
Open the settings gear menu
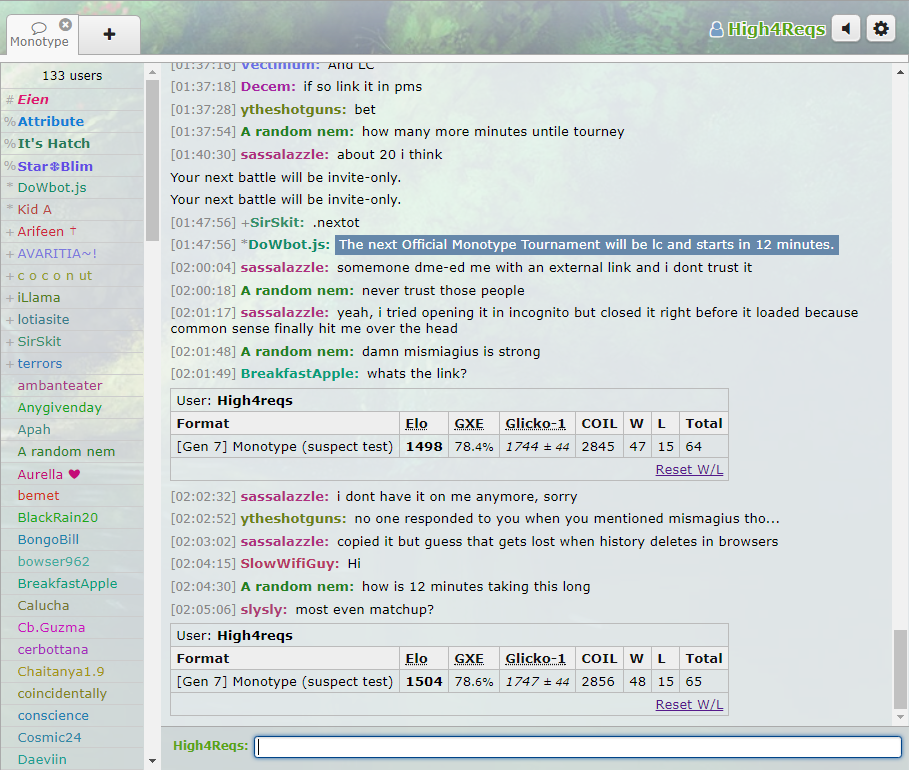coord(880,28)
